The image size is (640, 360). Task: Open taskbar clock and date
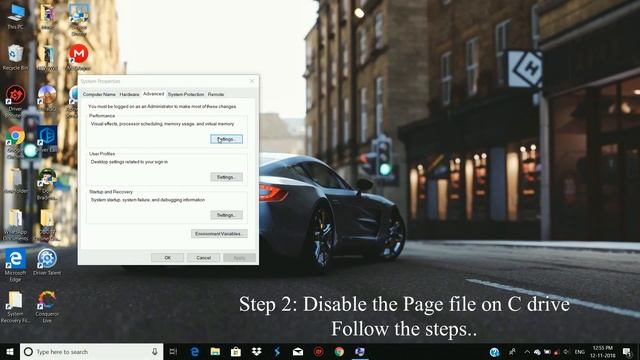coord(603,351)
